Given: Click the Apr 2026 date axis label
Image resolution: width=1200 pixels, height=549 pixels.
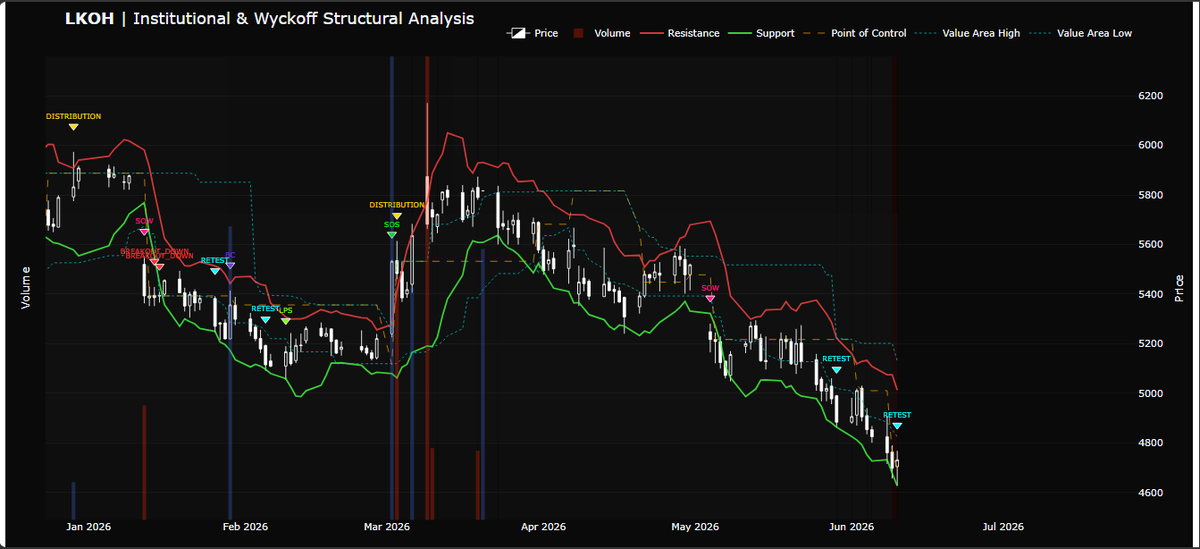Looking at the screenshot, I should (x=544, y=527).
